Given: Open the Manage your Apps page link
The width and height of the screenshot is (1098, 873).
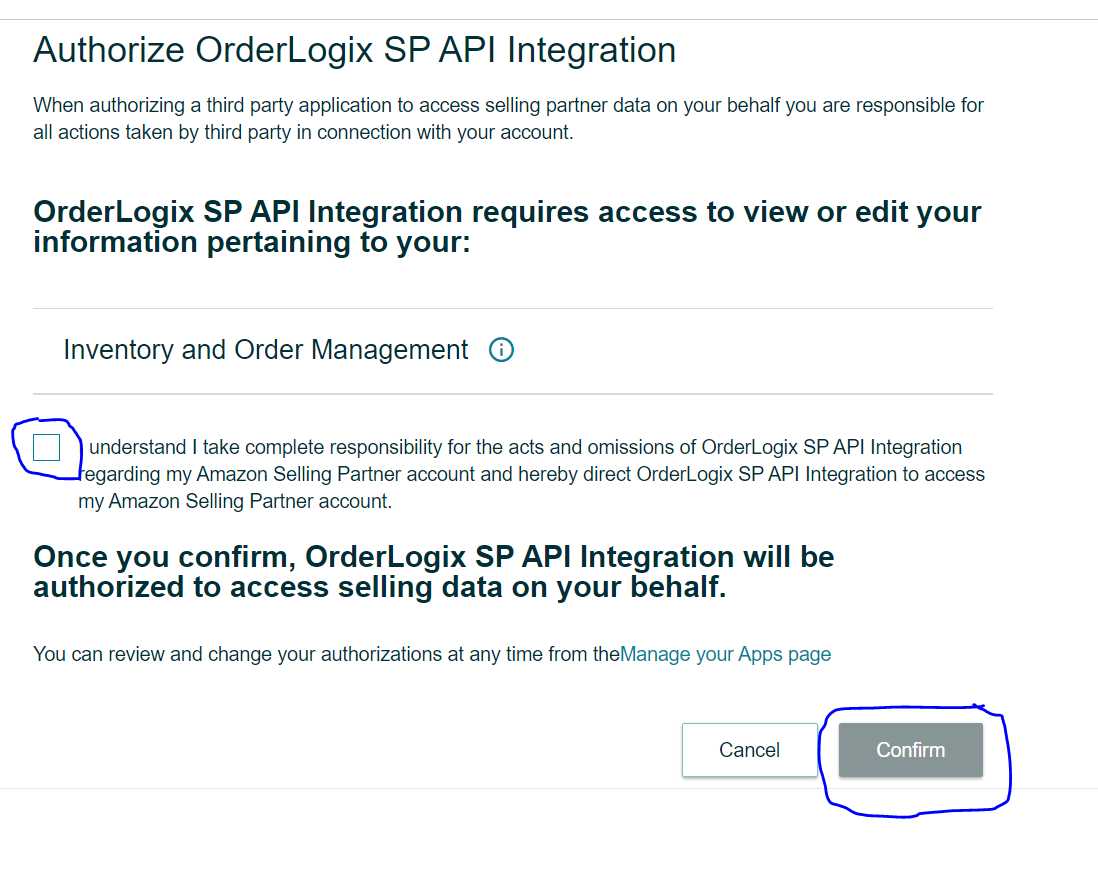Looking at the screenshot, I should point(725,654).
